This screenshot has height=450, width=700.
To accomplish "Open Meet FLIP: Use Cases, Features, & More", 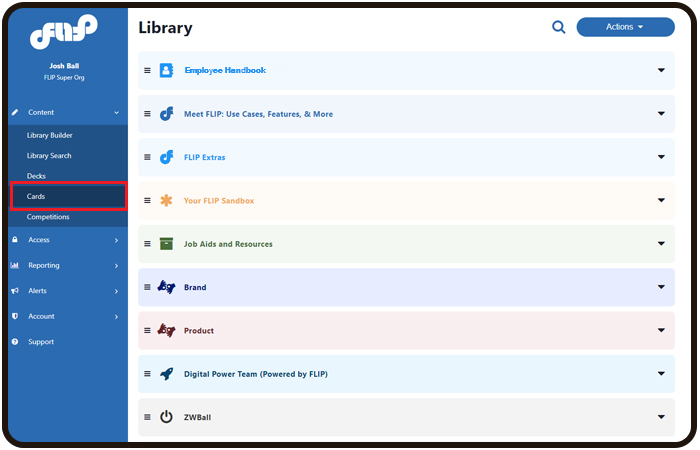I will tap(258, 114).
